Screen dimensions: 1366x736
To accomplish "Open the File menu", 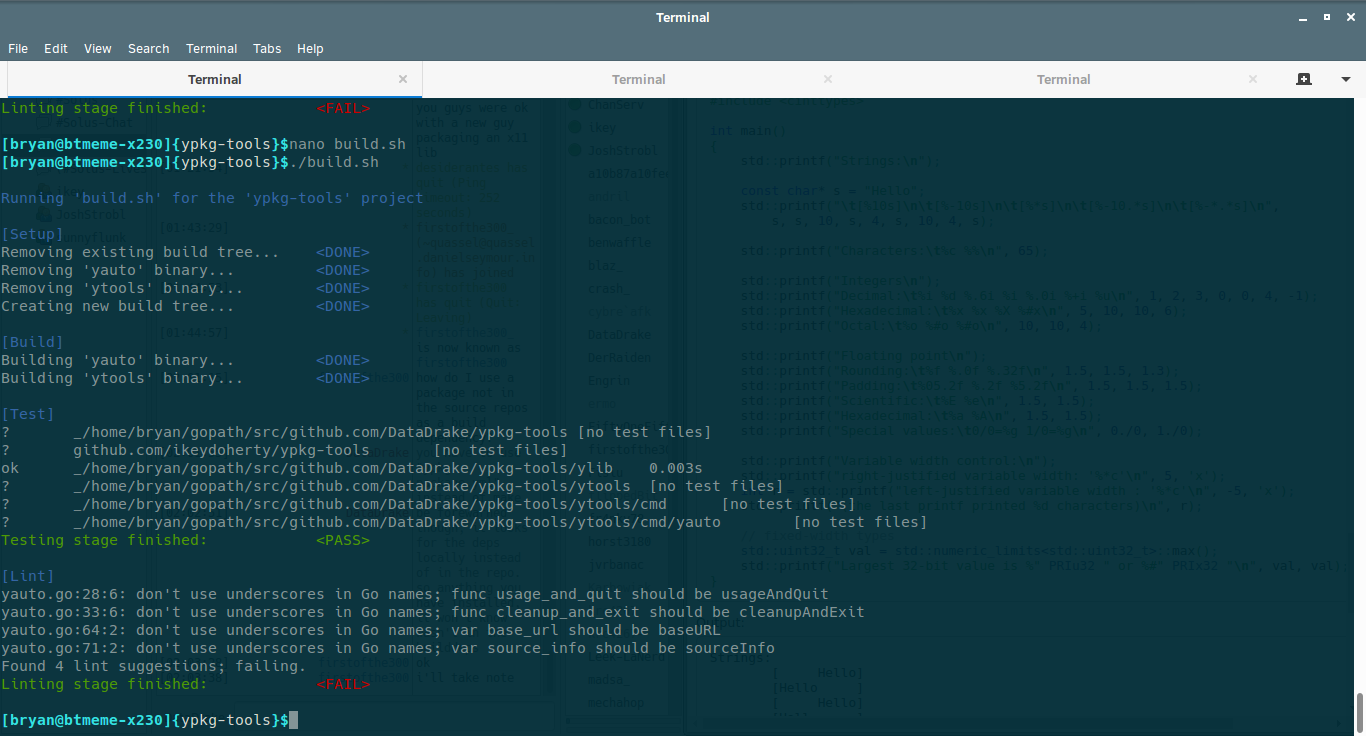I will point(18,48).
